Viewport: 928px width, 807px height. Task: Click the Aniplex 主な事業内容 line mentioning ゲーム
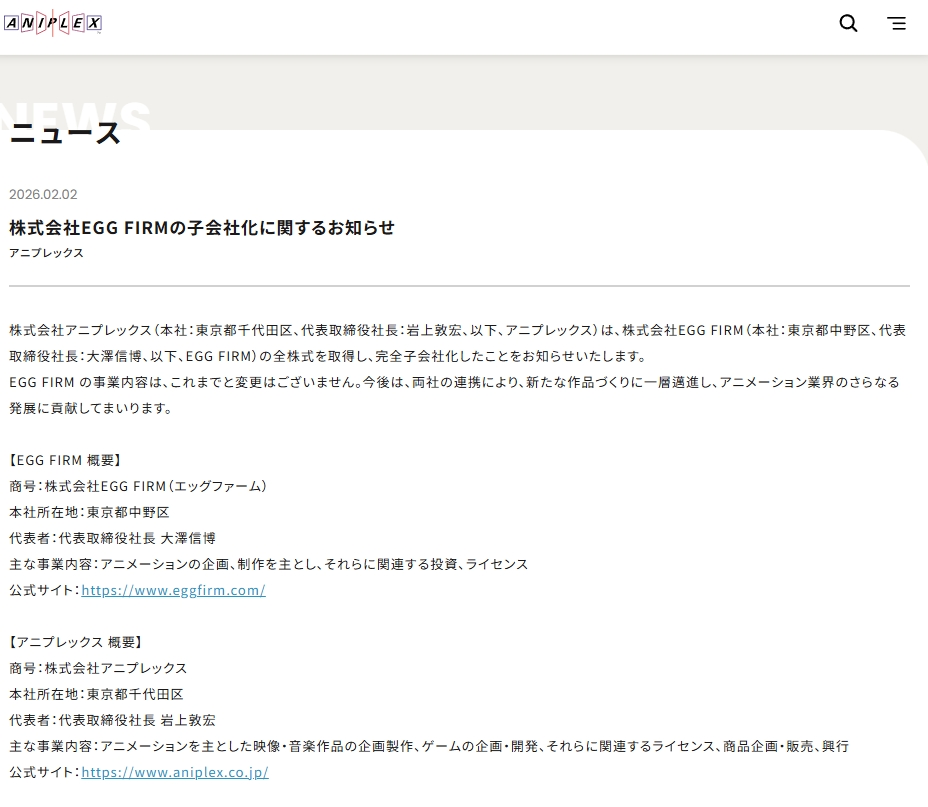[x=429, y=746]
